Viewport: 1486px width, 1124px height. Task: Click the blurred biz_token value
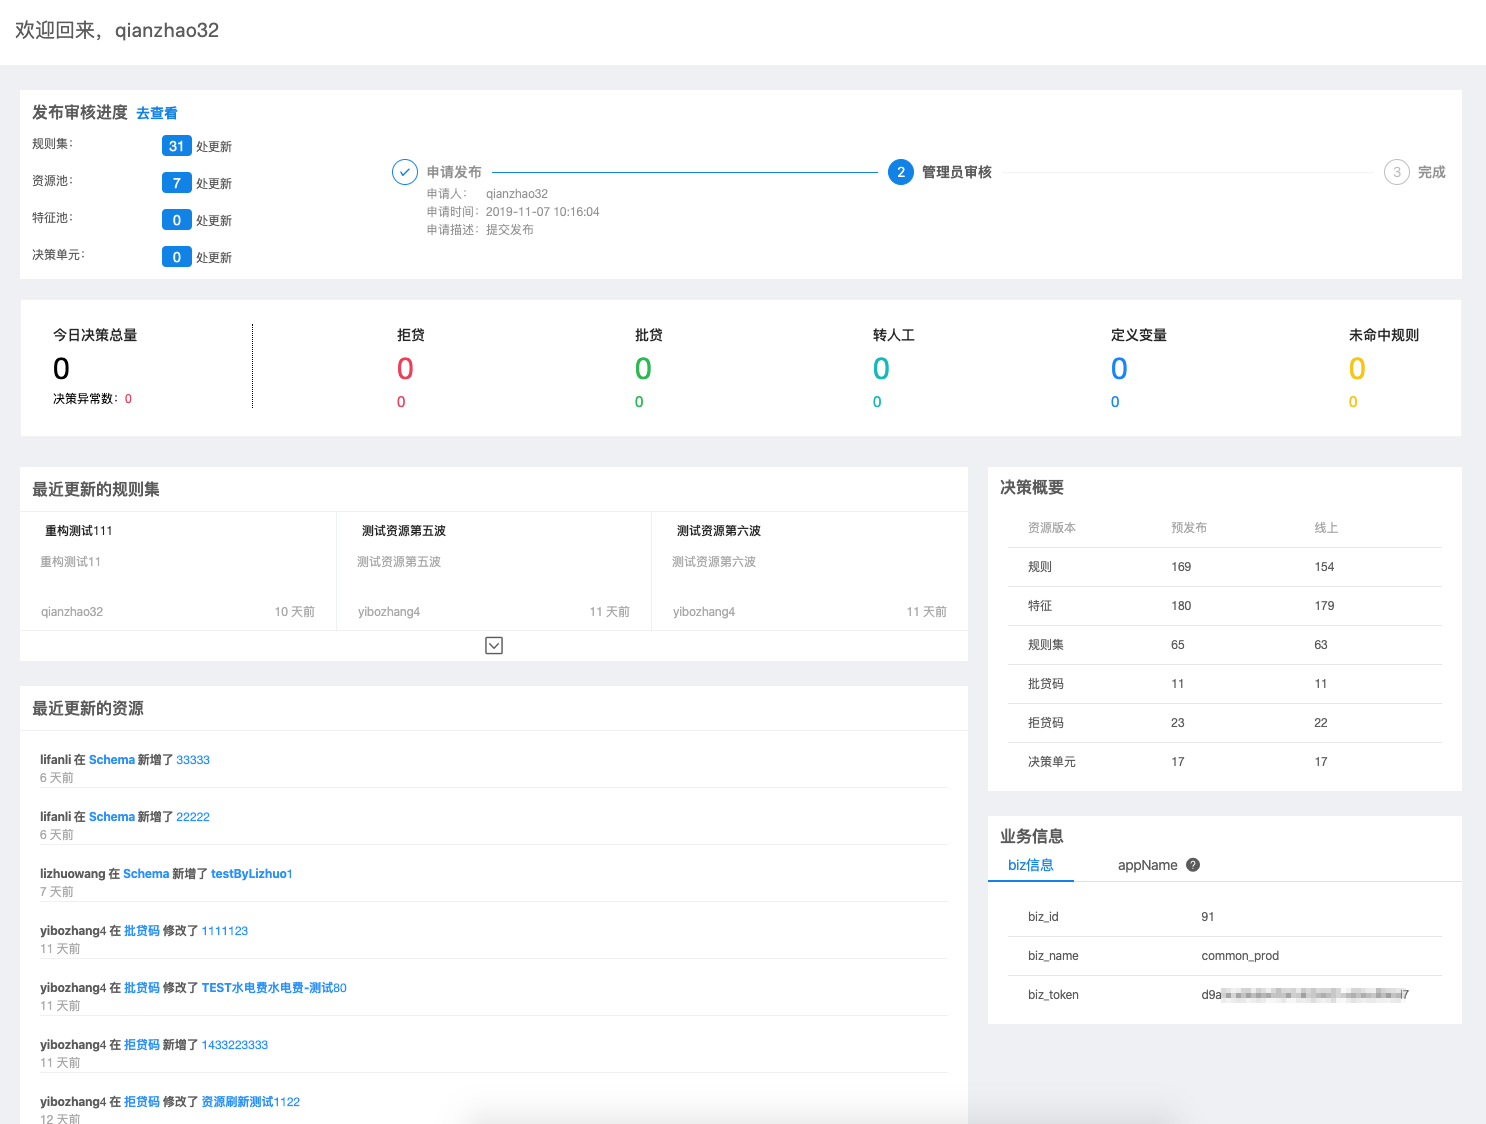click(1305, 995)
